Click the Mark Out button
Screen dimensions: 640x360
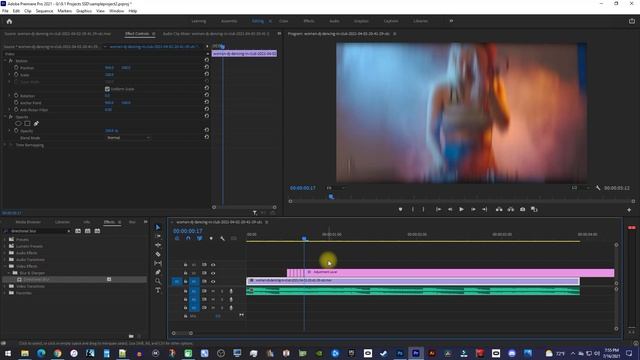(x=423, y=209)
